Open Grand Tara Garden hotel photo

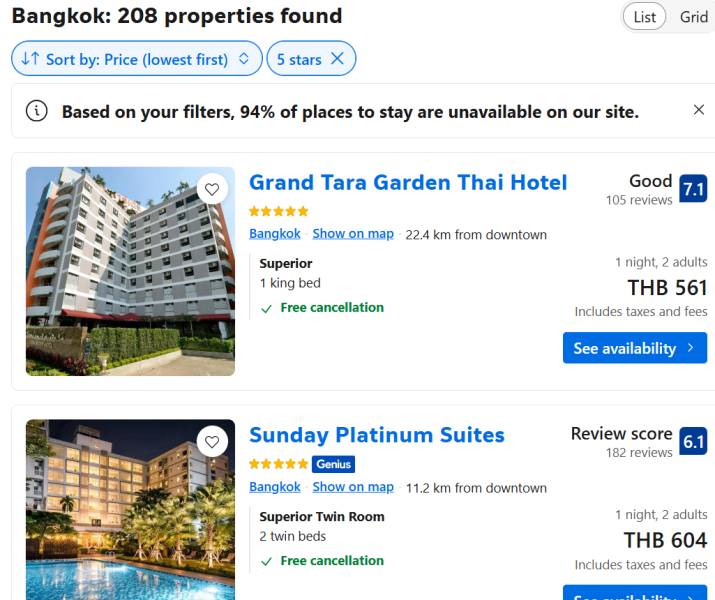[130, 271]
